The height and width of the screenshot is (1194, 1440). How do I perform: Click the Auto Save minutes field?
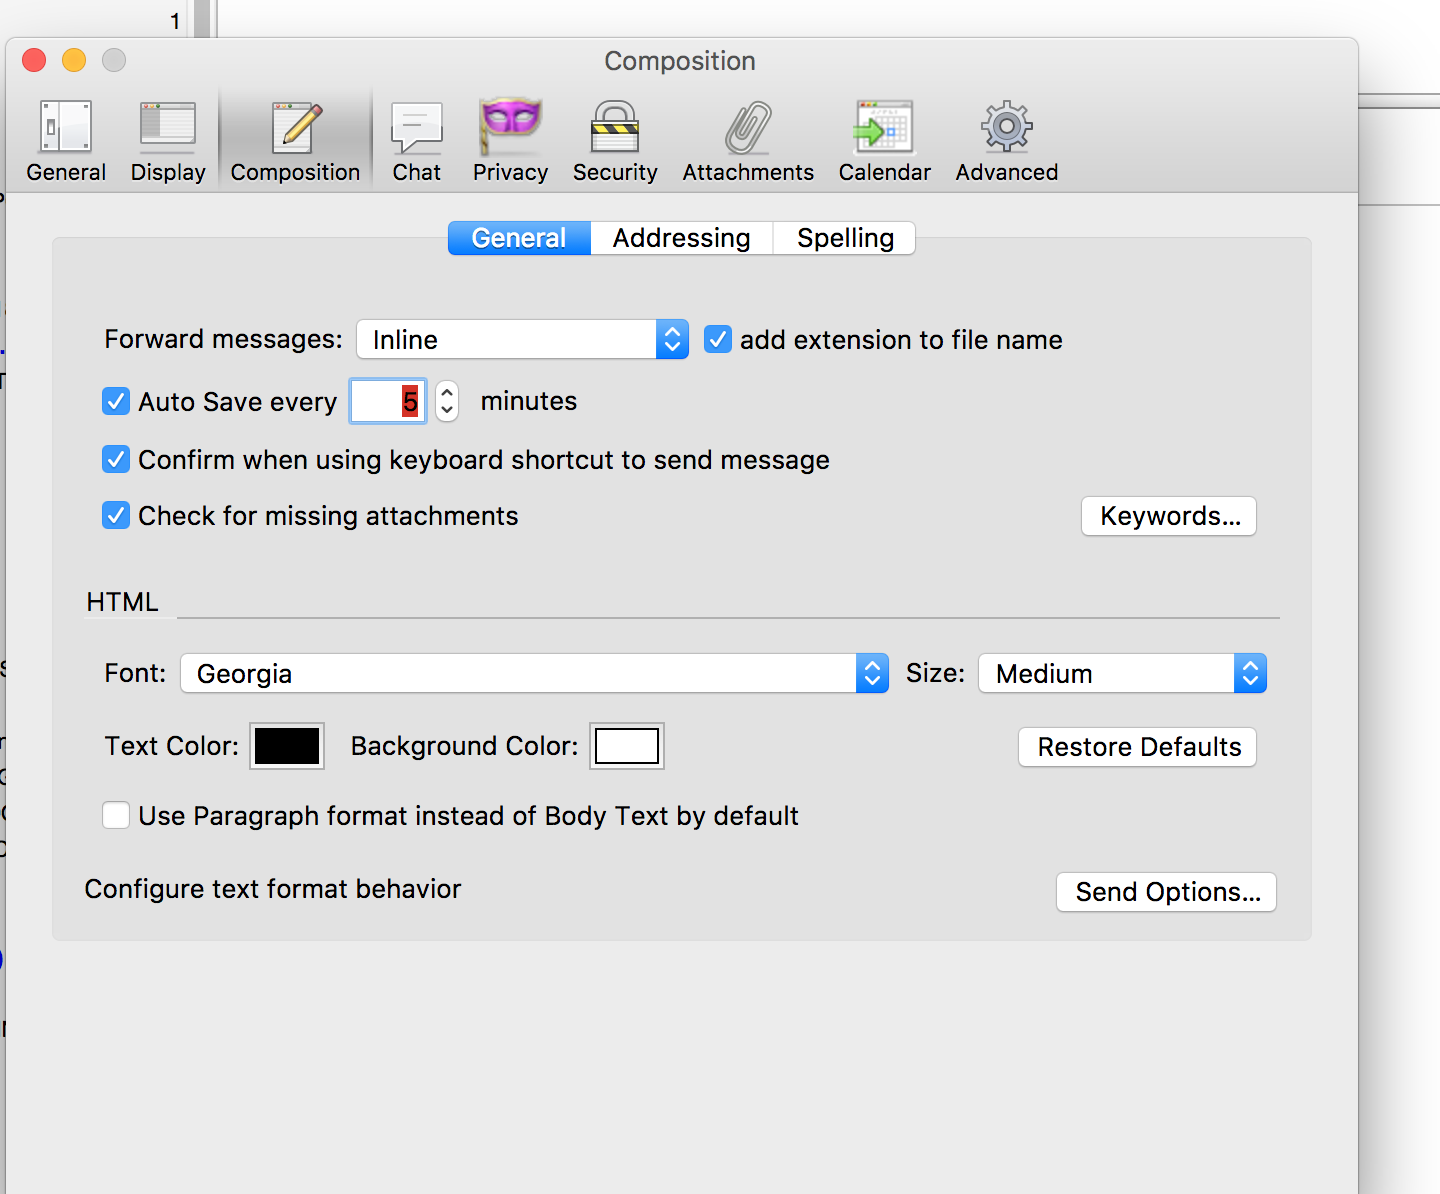pos(388,401)
